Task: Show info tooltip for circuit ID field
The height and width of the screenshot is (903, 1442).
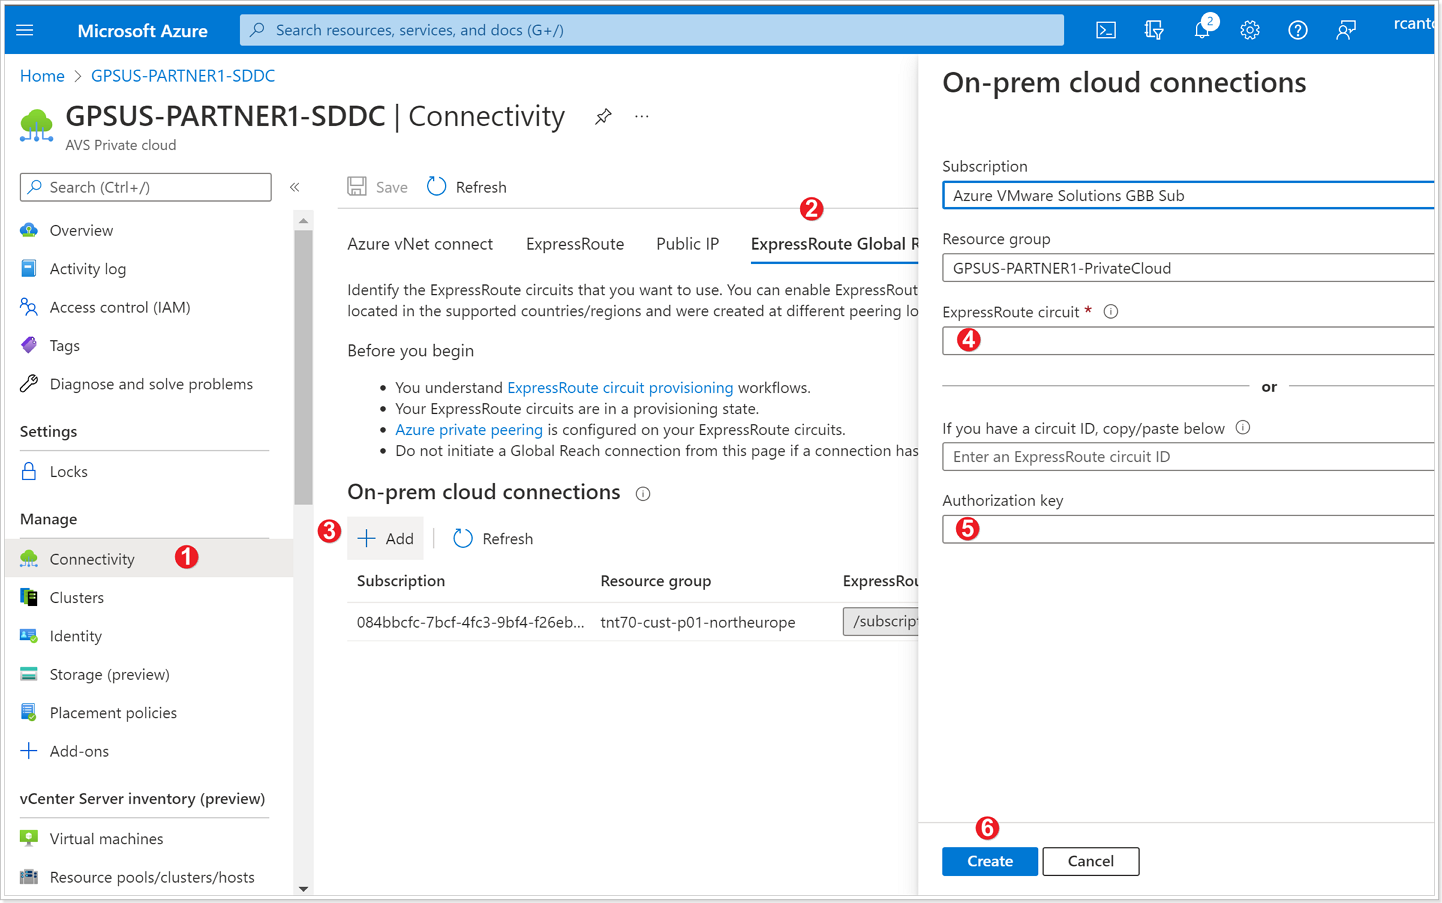Action: [x=1243, y=428]
